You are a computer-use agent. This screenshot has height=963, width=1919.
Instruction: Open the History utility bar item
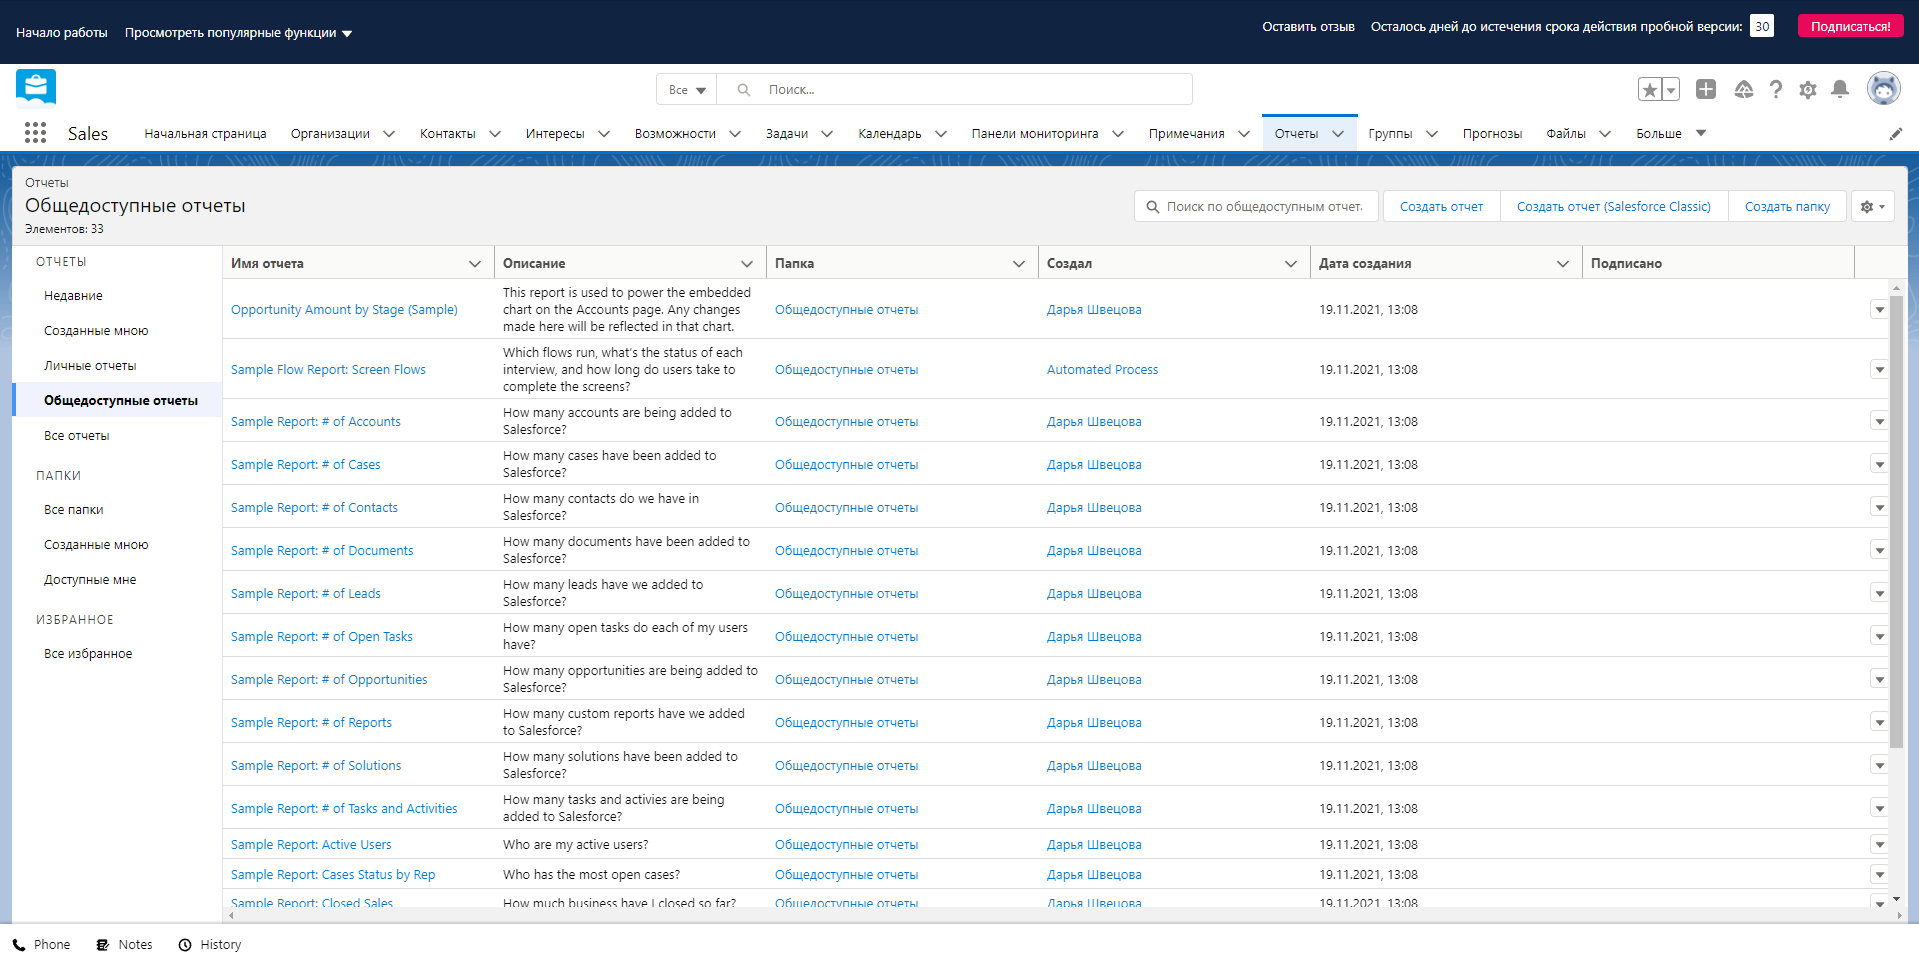pyautogui.click(x=209, y=945)
